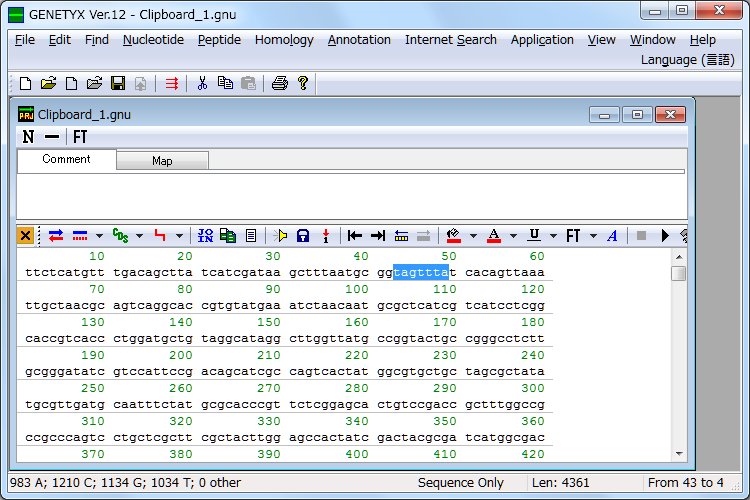
Task: Click the blue padlock icon
Action: coord(303,235)
